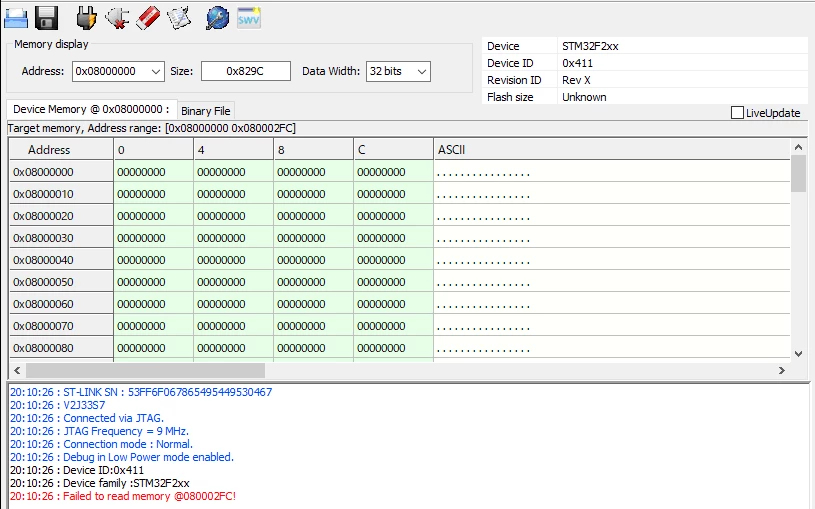Enable the LiveUpdate checkbox
815x509 pixels.
click(x=737, y=113)
